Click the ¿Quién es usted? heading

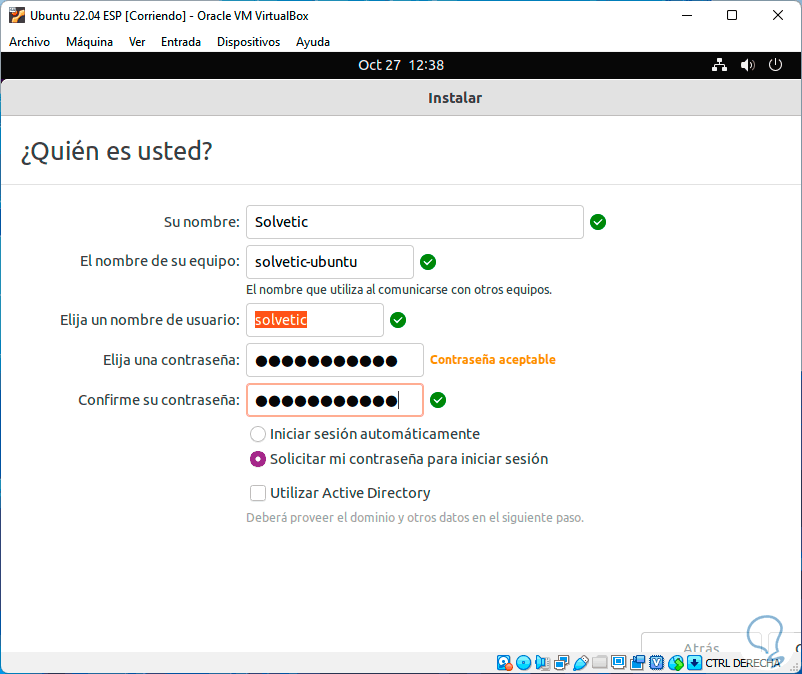(x=117, y=151)
